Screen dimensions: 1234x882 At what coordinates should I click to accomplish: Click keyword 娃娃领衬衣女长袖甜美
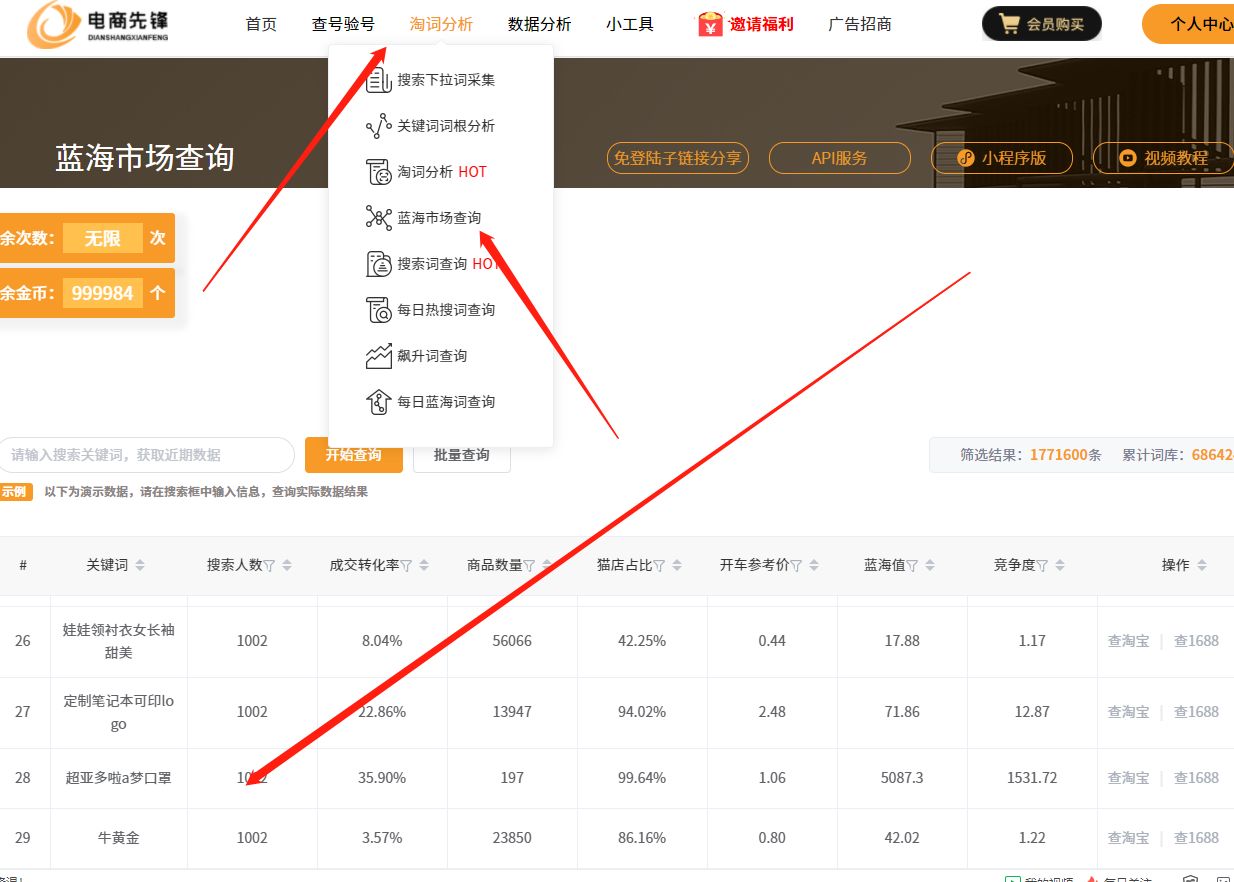119,641
